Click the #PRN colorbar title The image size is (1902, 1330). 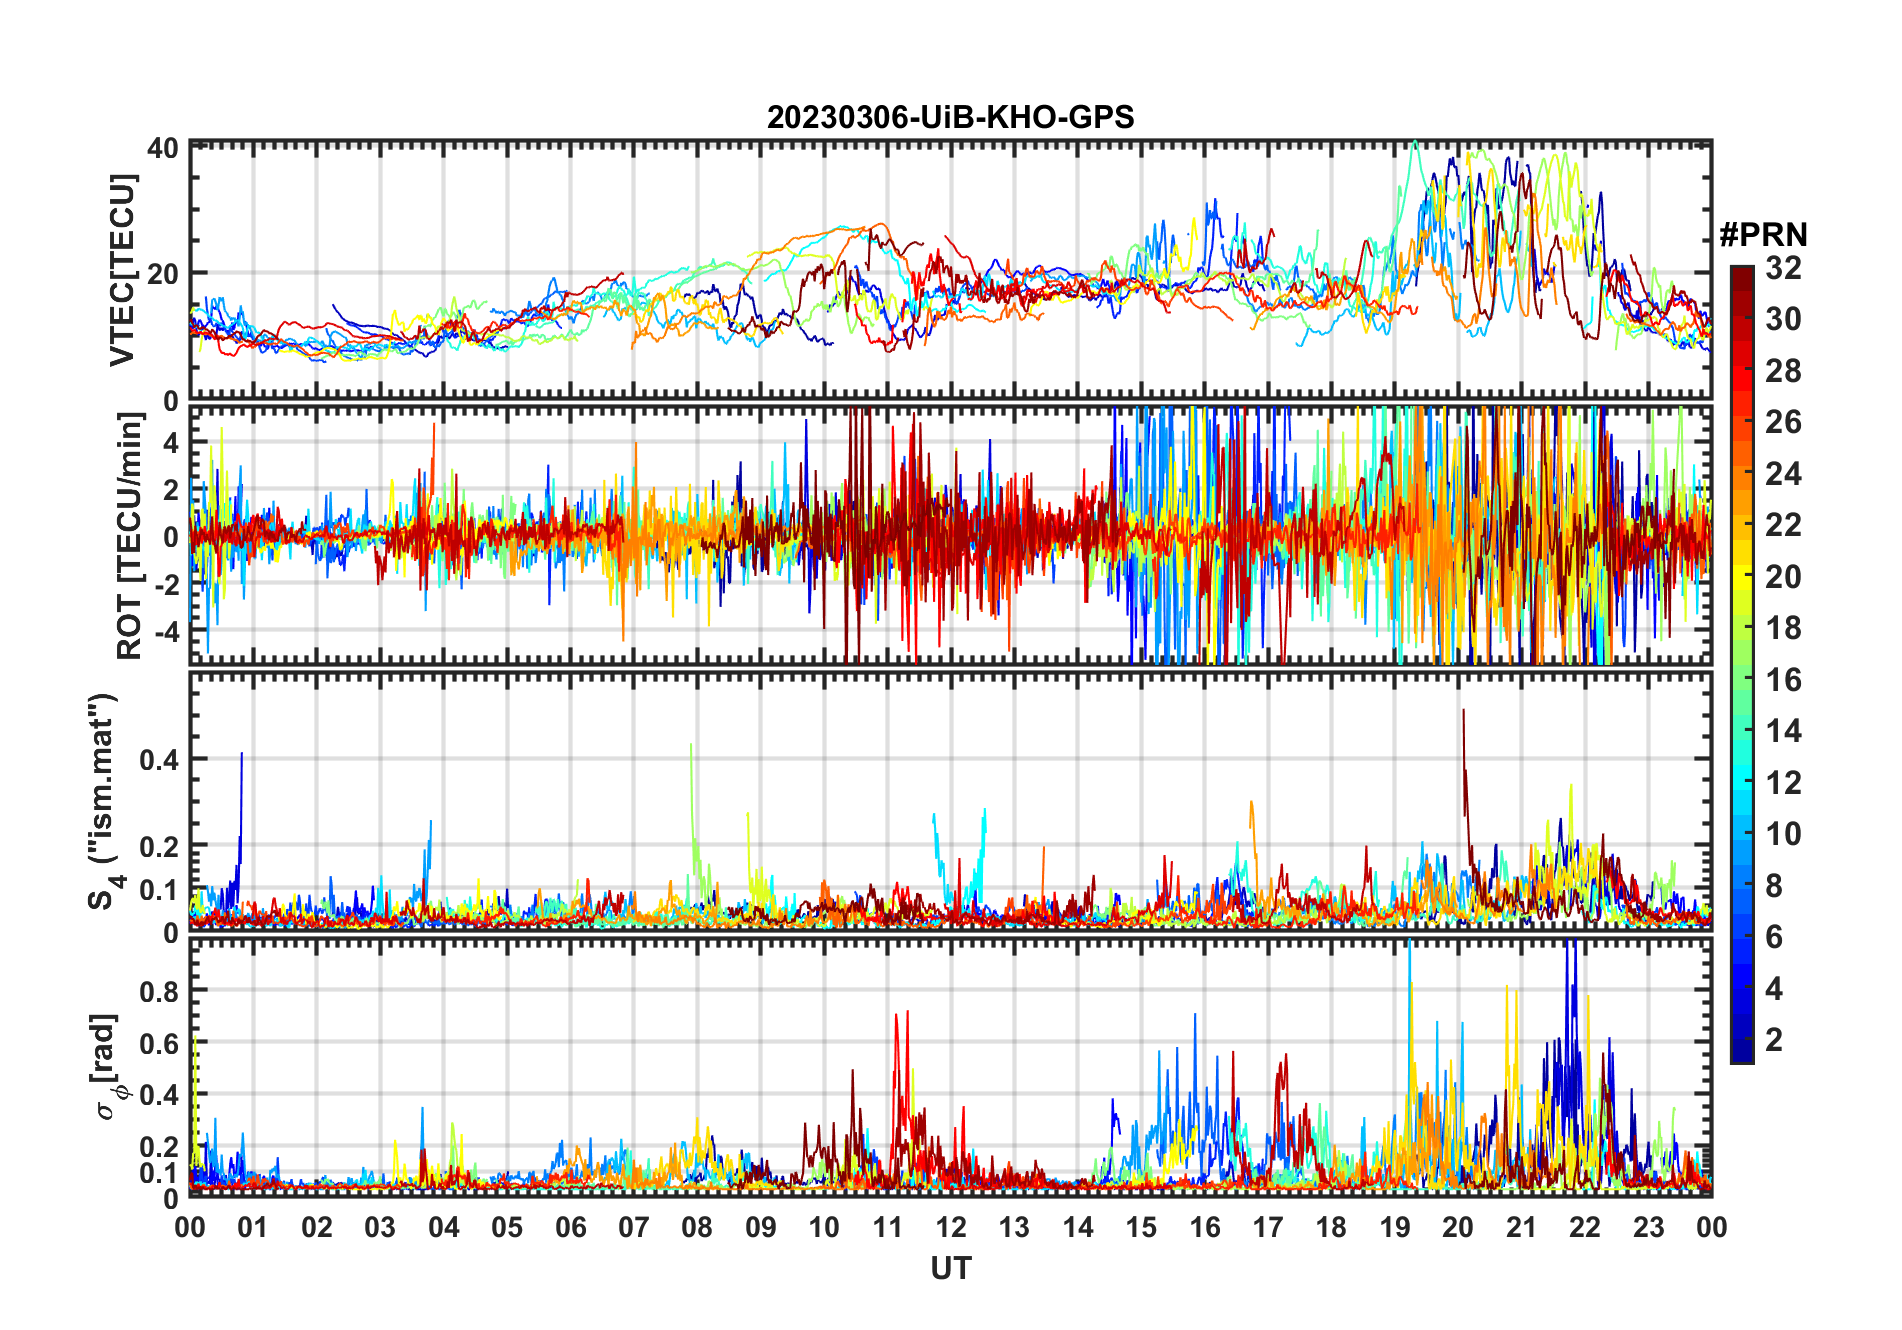[1763, 235]
